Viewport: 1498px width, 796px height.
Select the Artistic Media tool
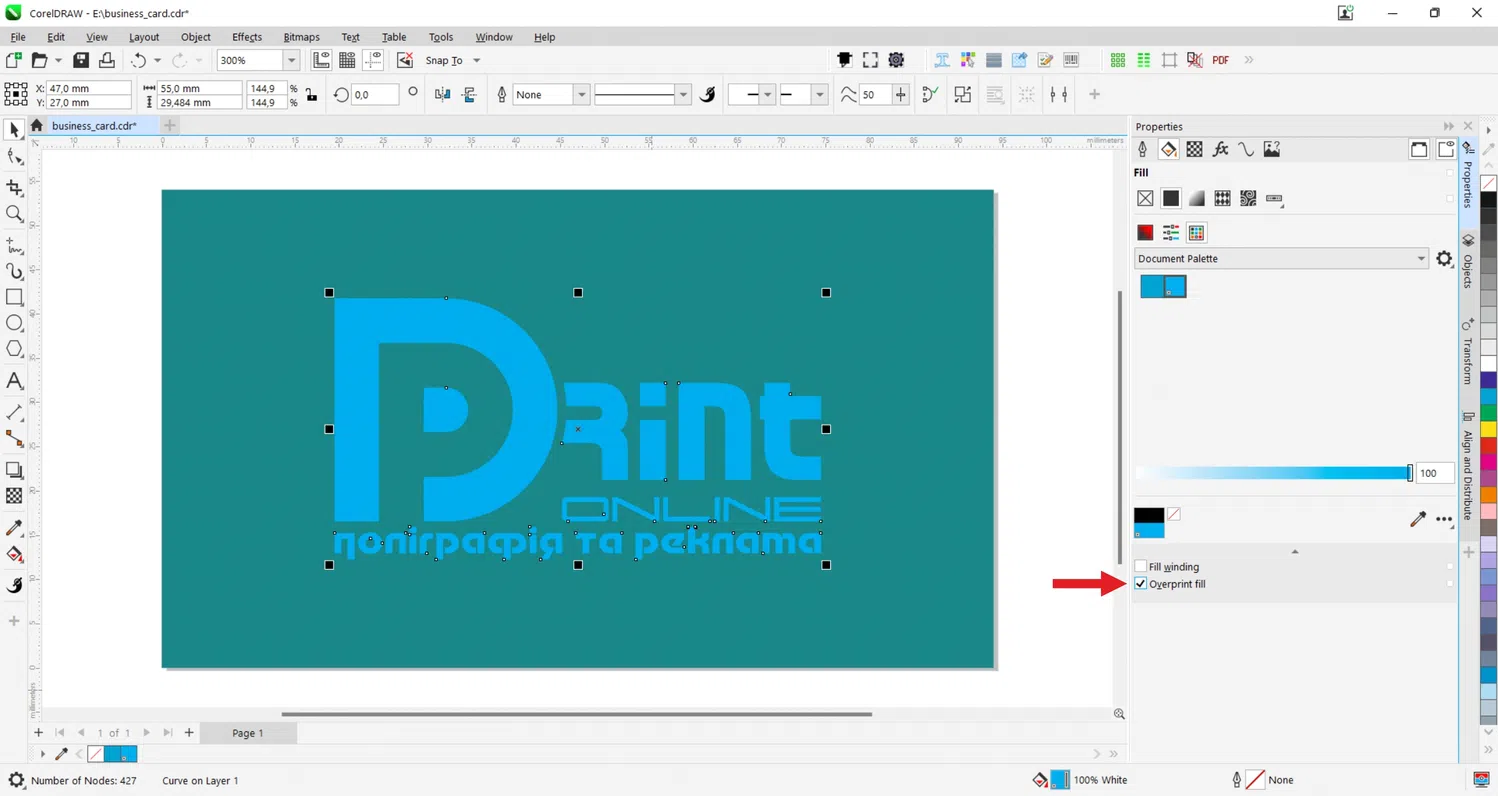point(14,271)
